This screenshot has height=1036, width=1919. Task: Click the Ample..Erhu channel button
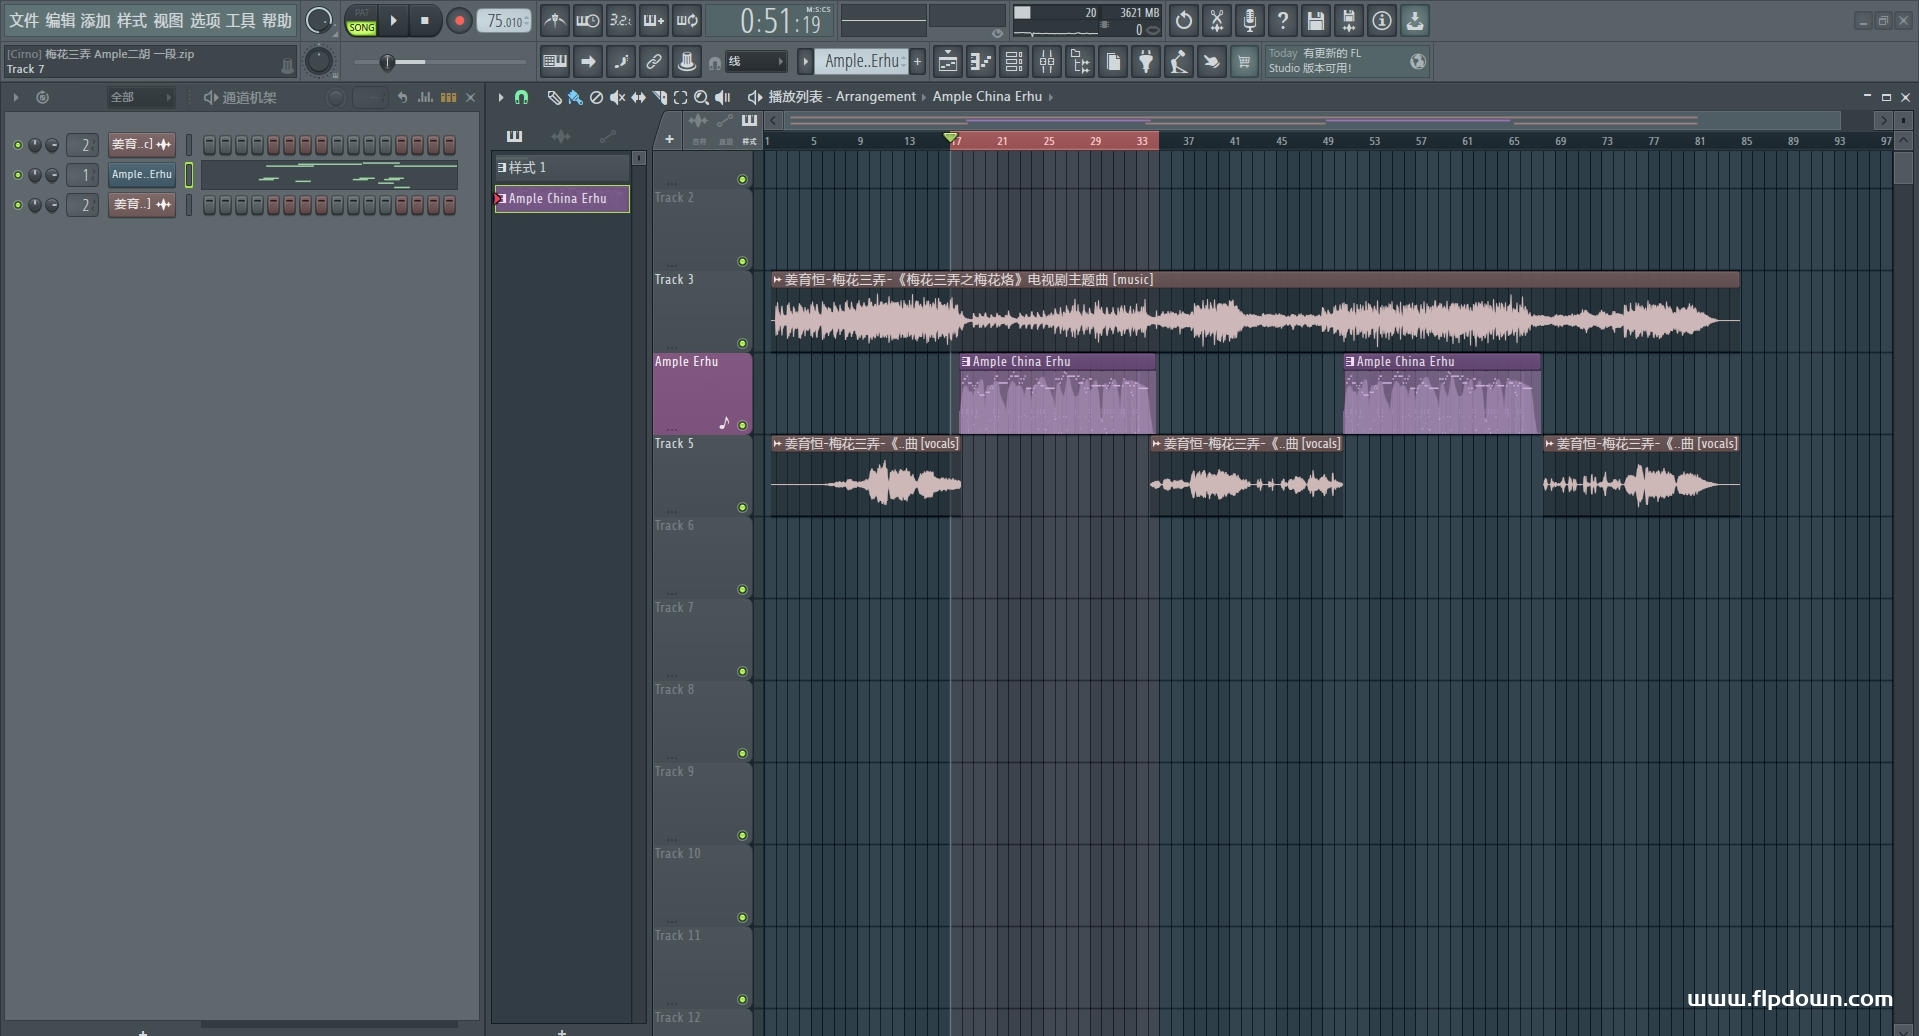[x=141, y=175]
